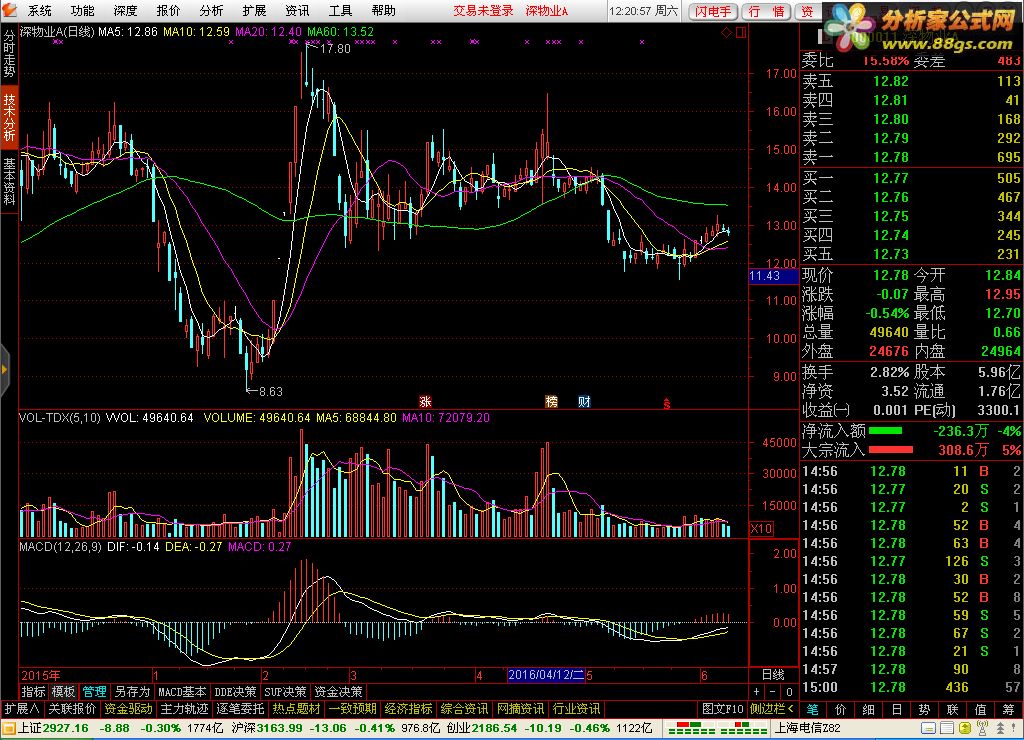Select the SUP决策 template tab

coord(285,692)
